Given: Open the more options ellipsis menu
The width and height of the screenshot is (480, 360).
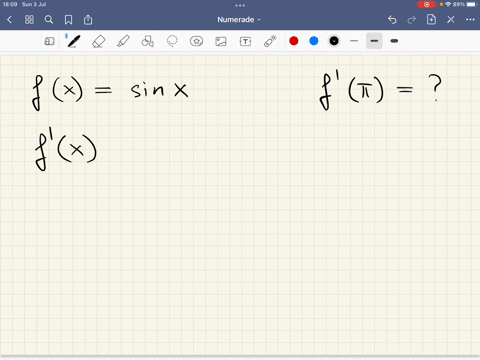Looking at the screenshot, I should click(470, 20).
